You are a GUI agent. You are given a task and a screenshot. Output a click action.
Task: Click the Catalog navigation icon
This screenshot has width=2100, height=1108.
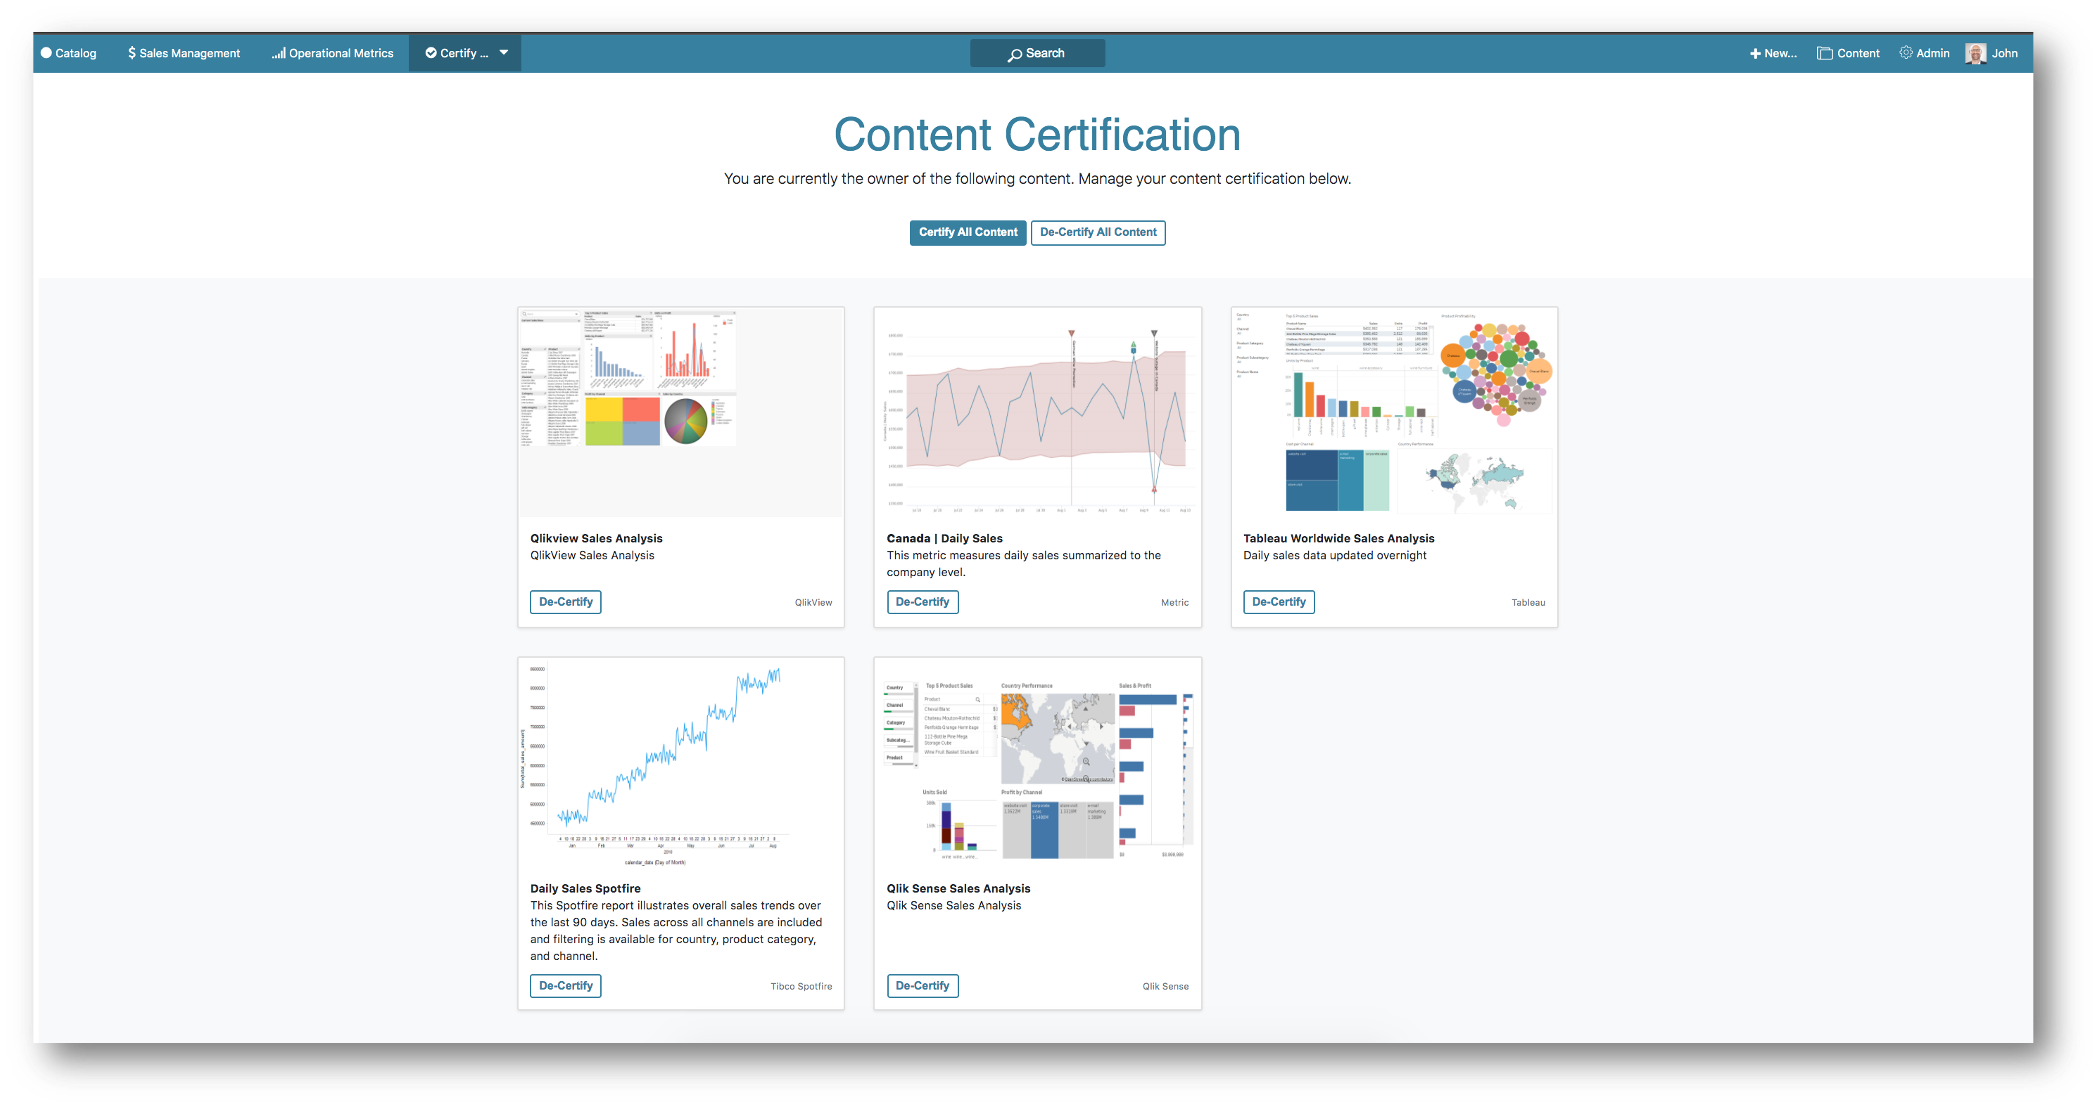coord(51,53)
